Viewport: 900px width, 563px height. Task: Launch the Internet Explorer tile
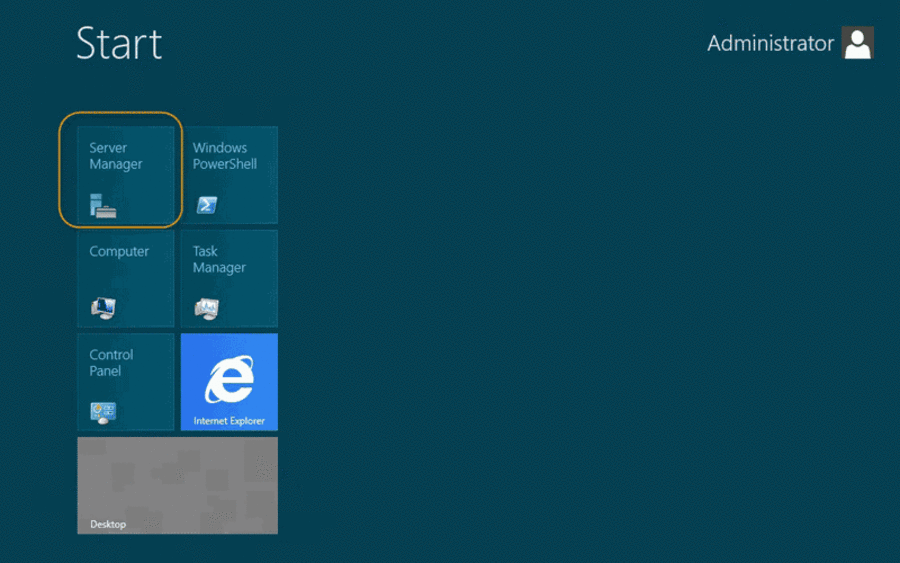[229, 382]
